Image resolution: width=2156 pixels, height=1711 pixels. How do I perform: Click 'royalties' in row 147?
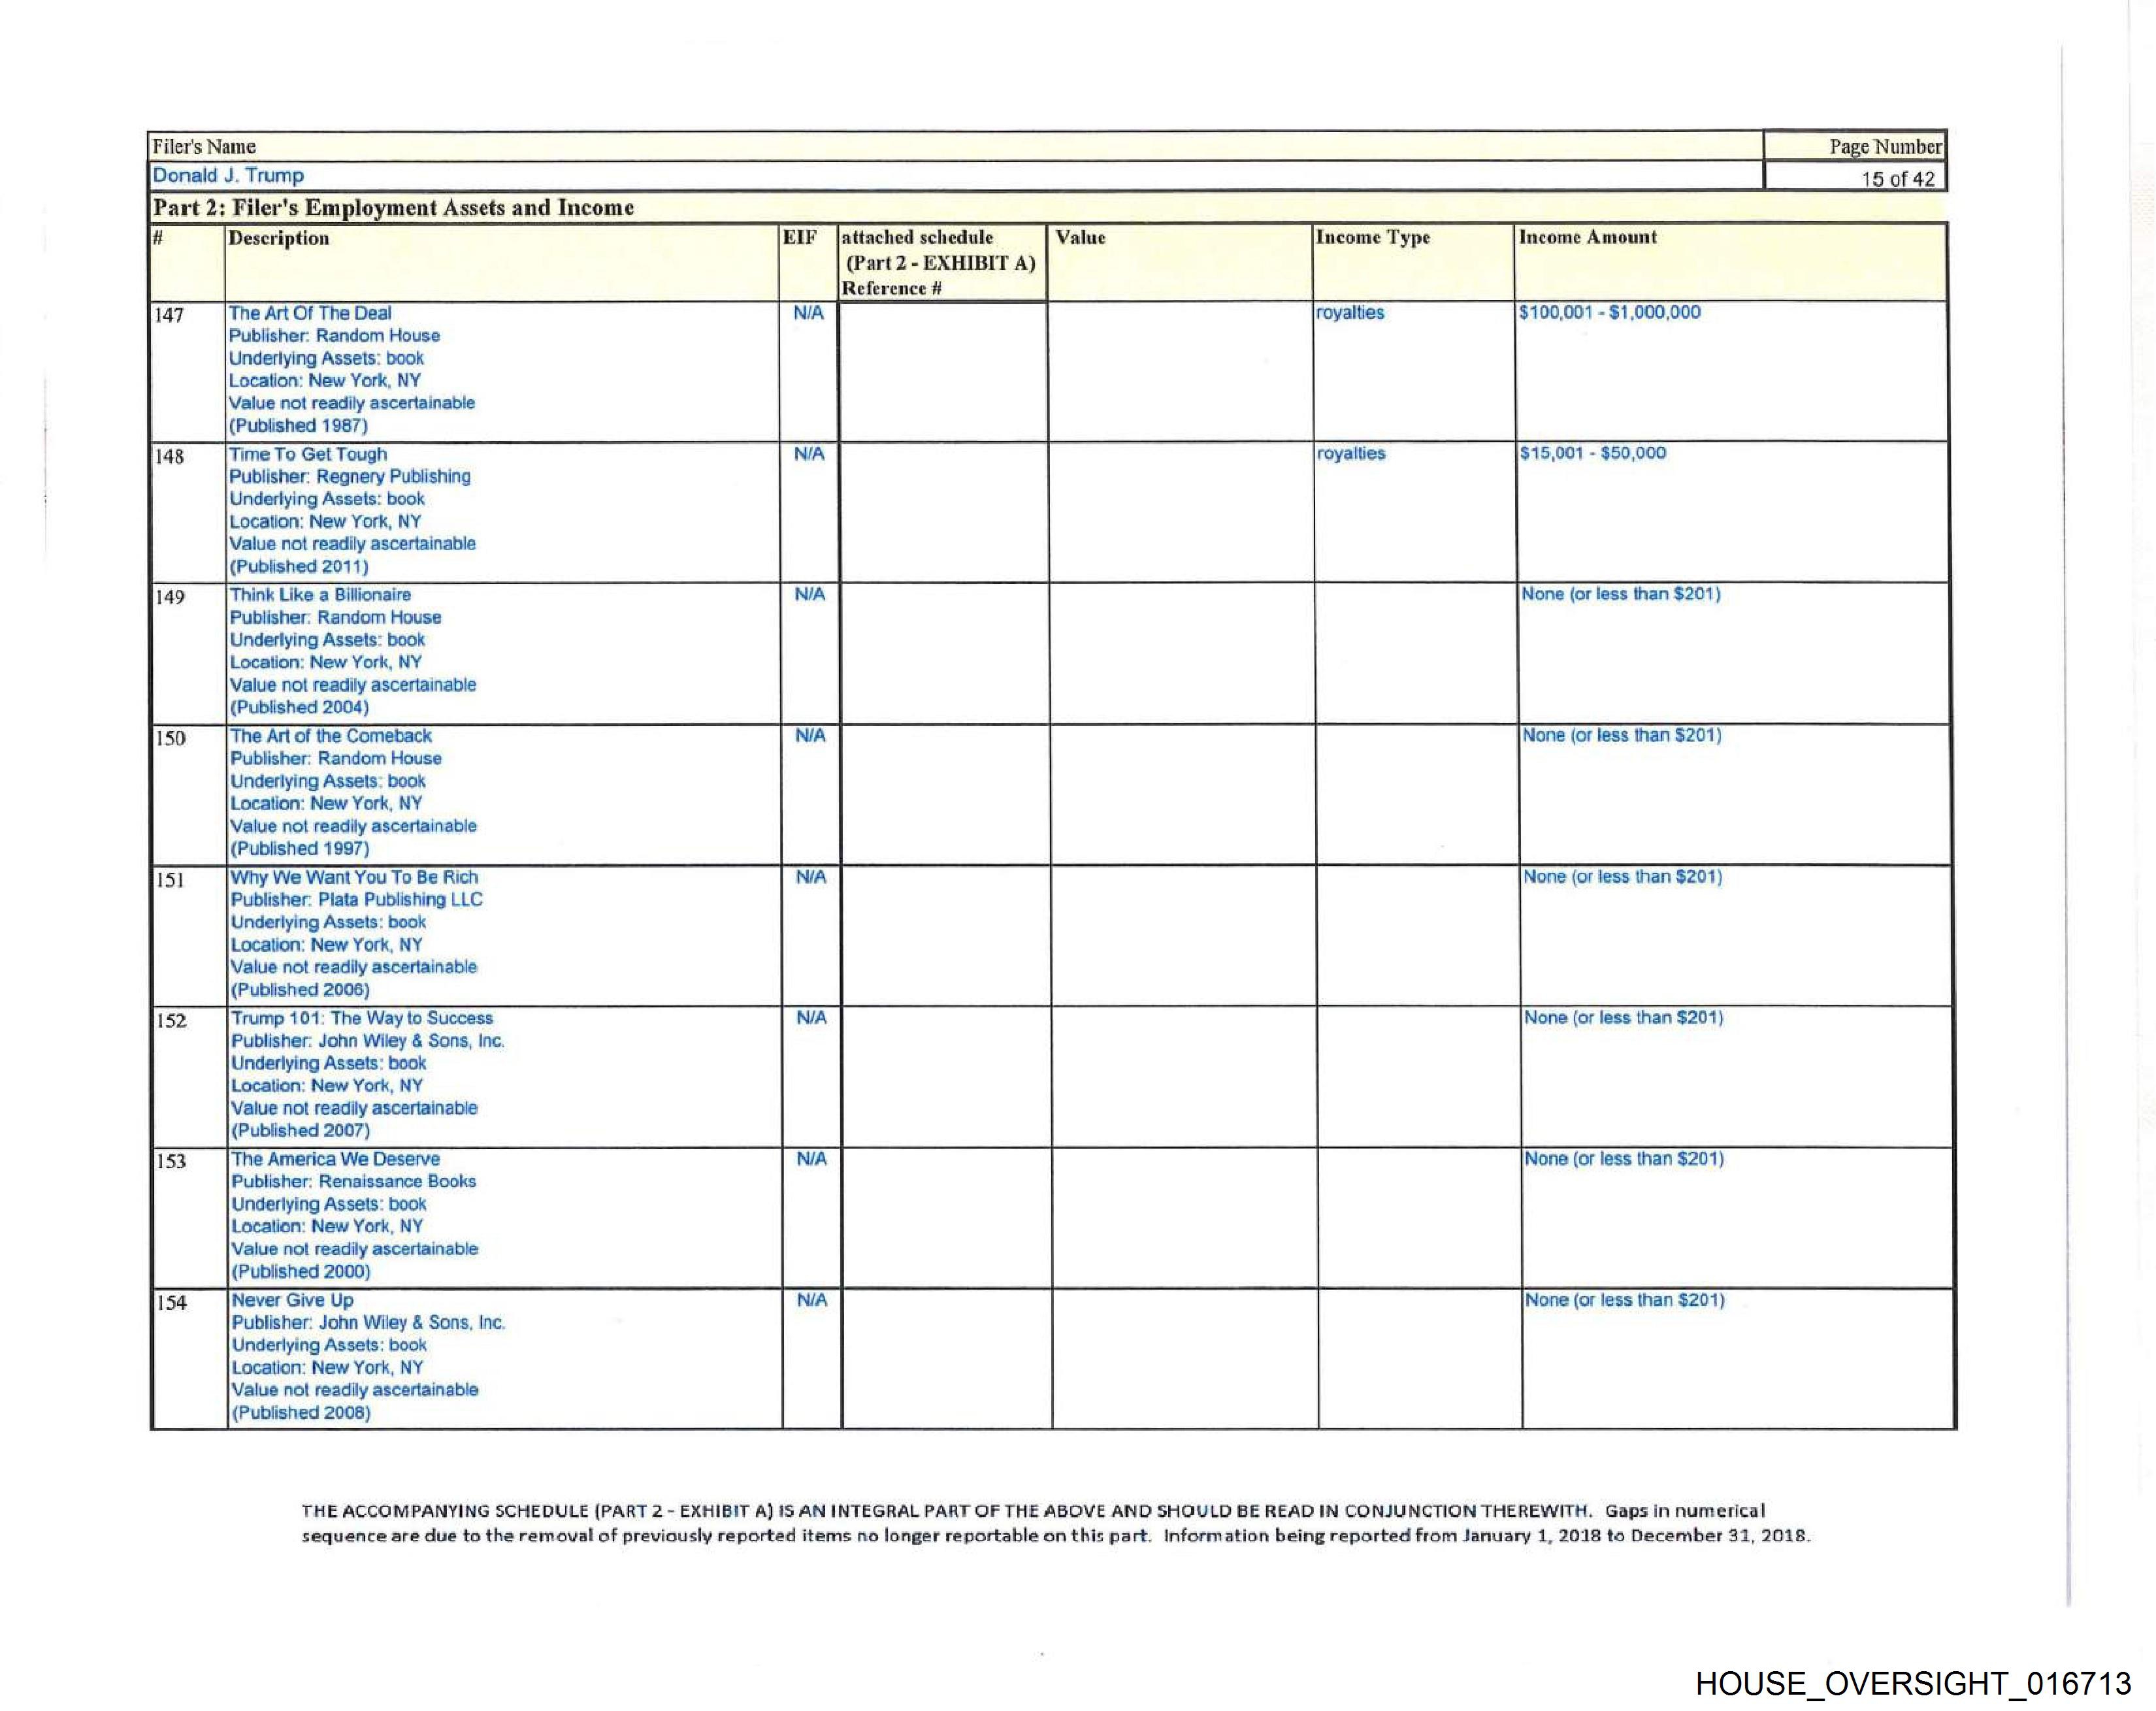pyautogui.click(x=1350, y=312)
